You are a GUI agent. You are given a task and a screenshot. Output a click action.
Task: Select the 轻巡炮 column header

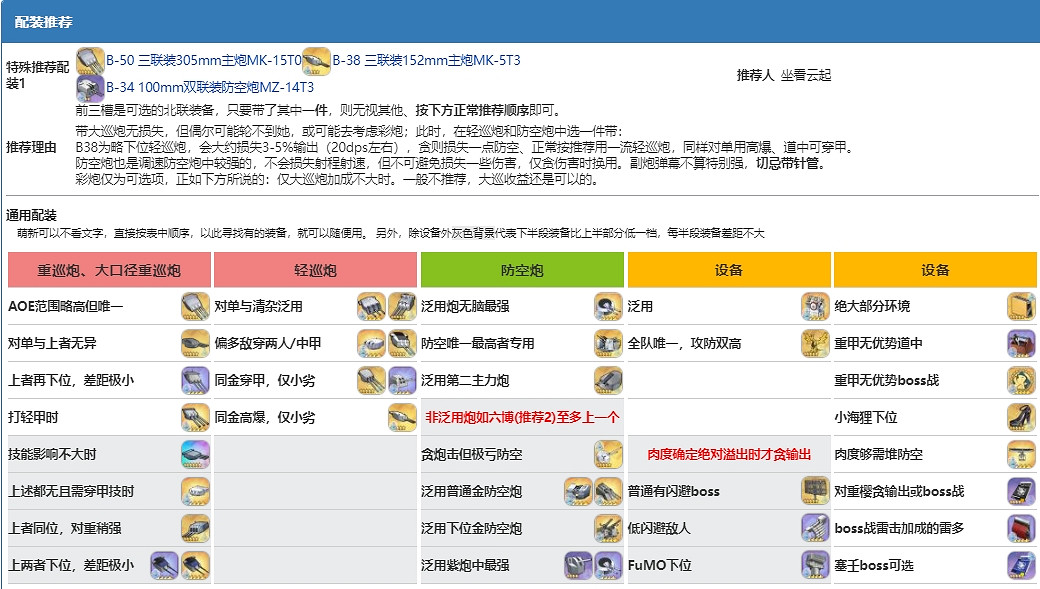315,270
